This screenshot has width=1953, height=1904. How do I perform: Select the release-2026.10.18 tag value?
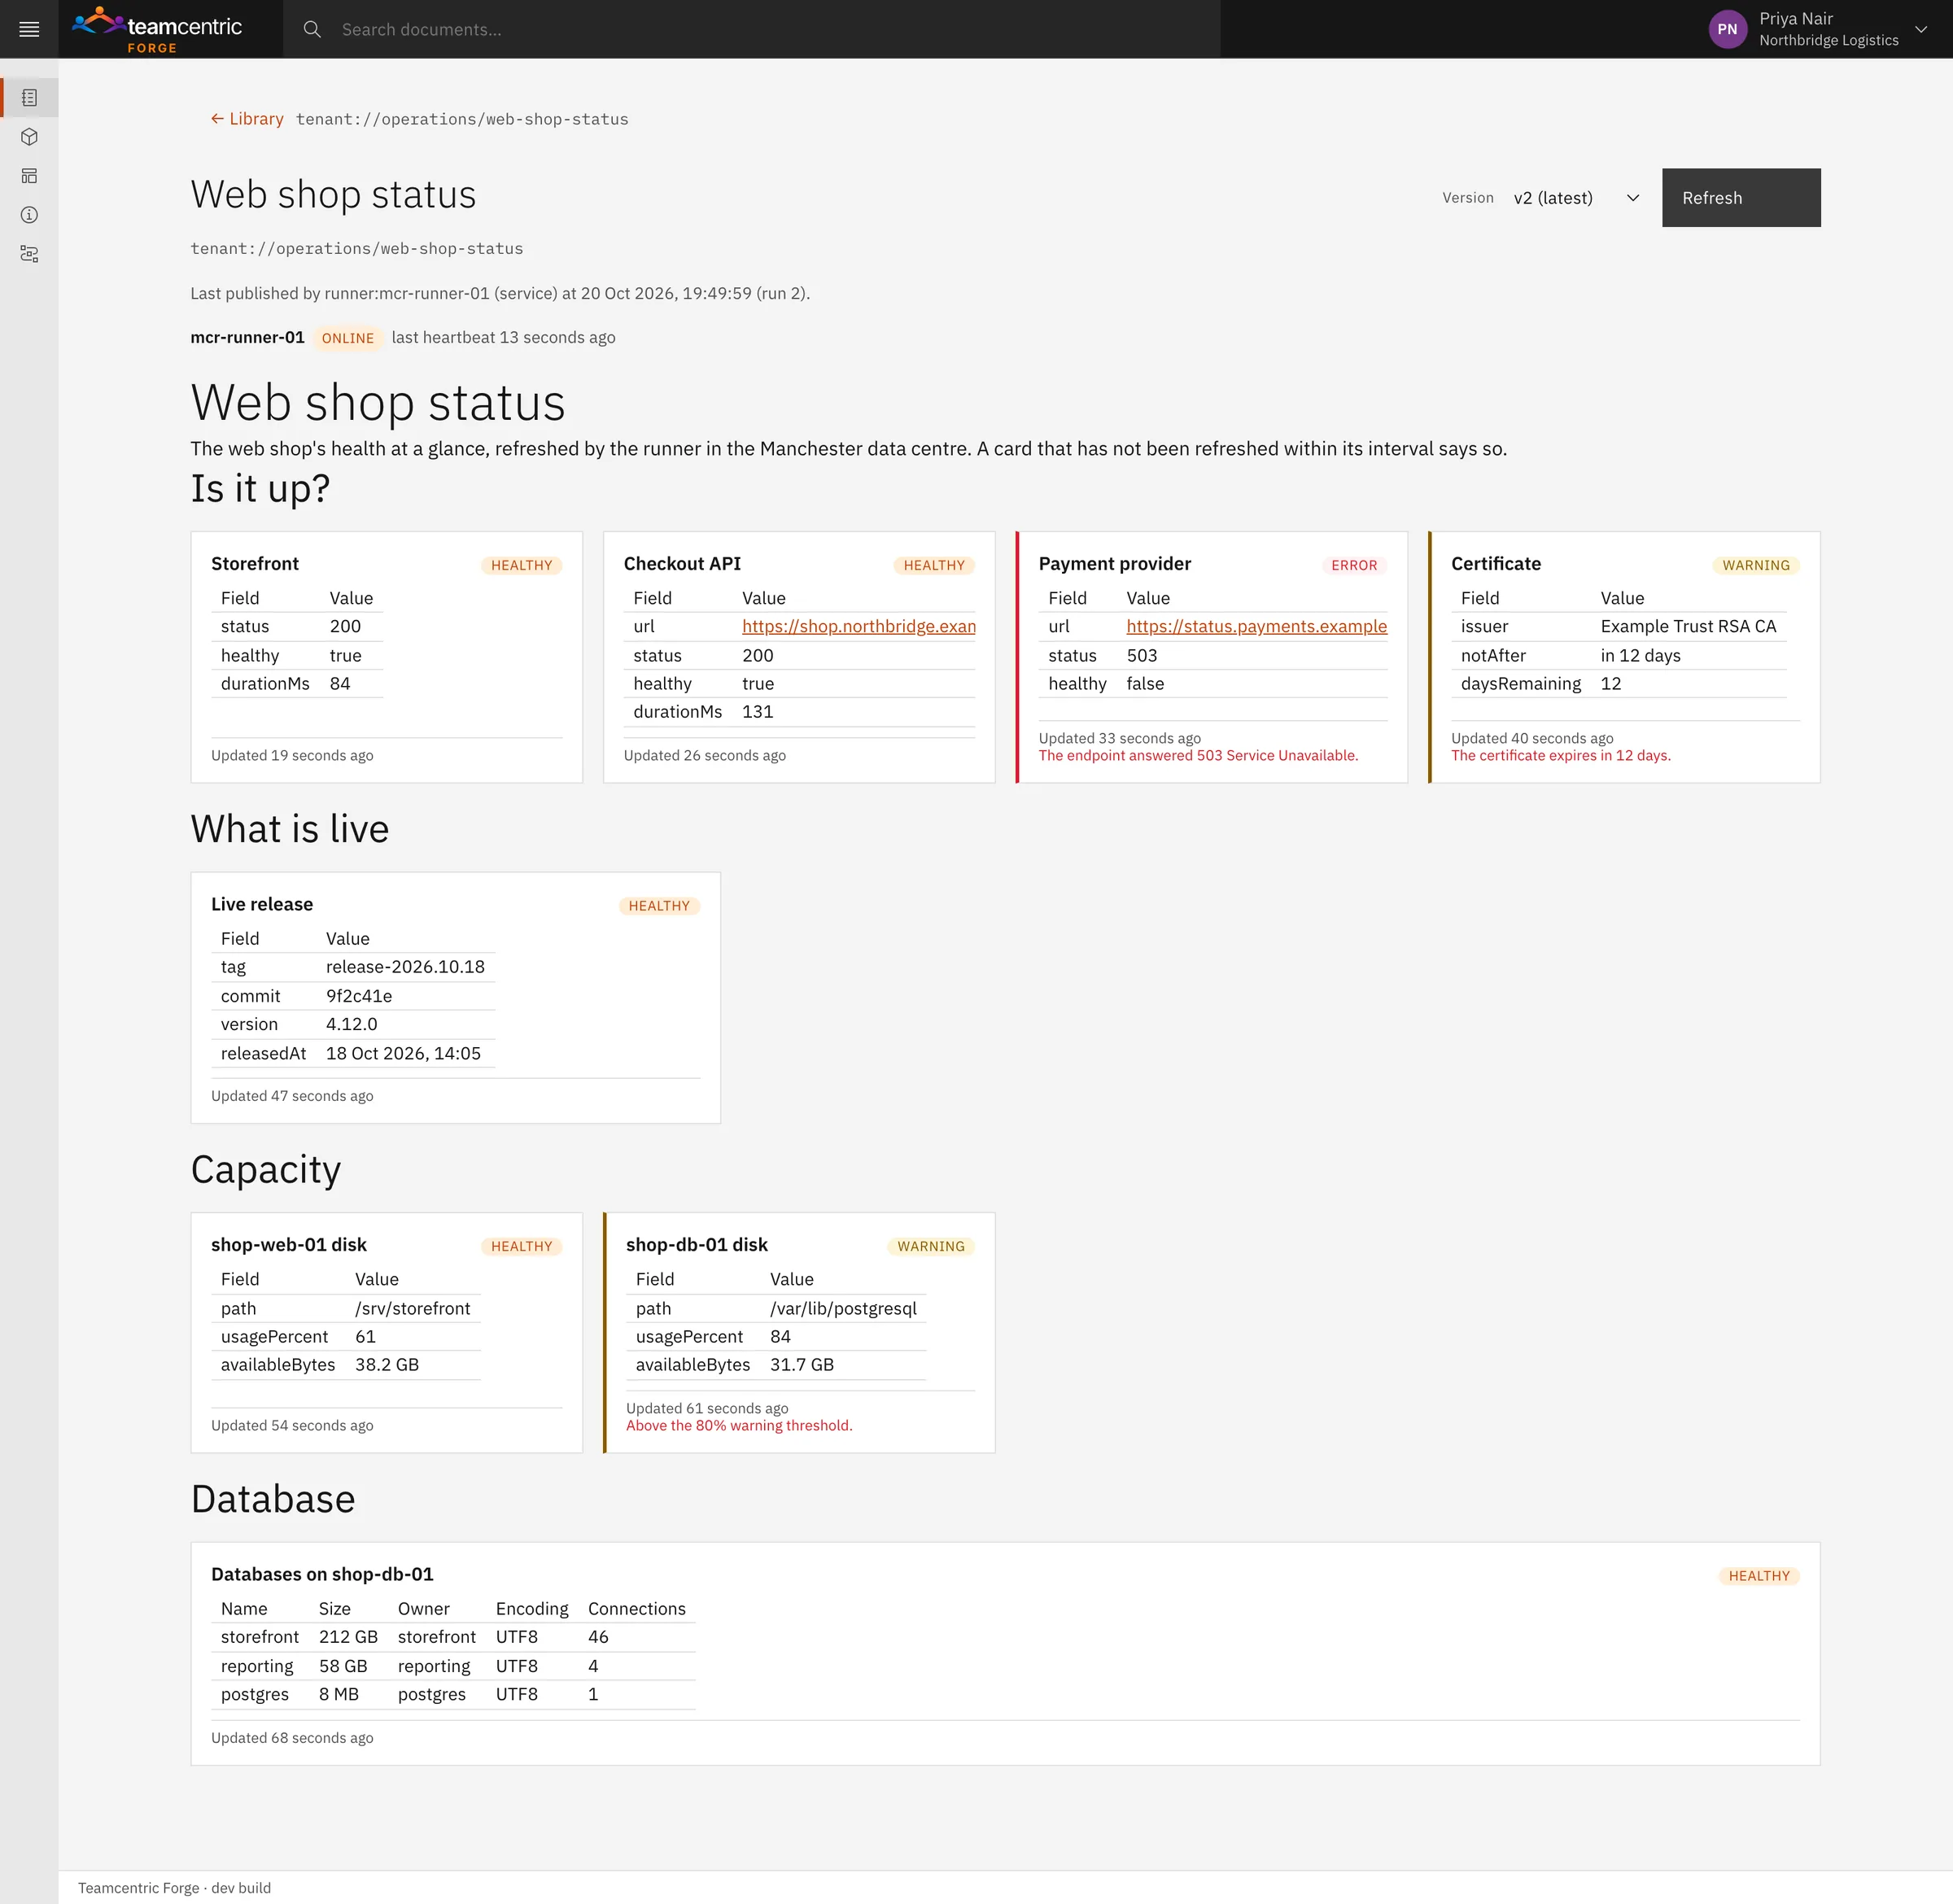(405, 967)
